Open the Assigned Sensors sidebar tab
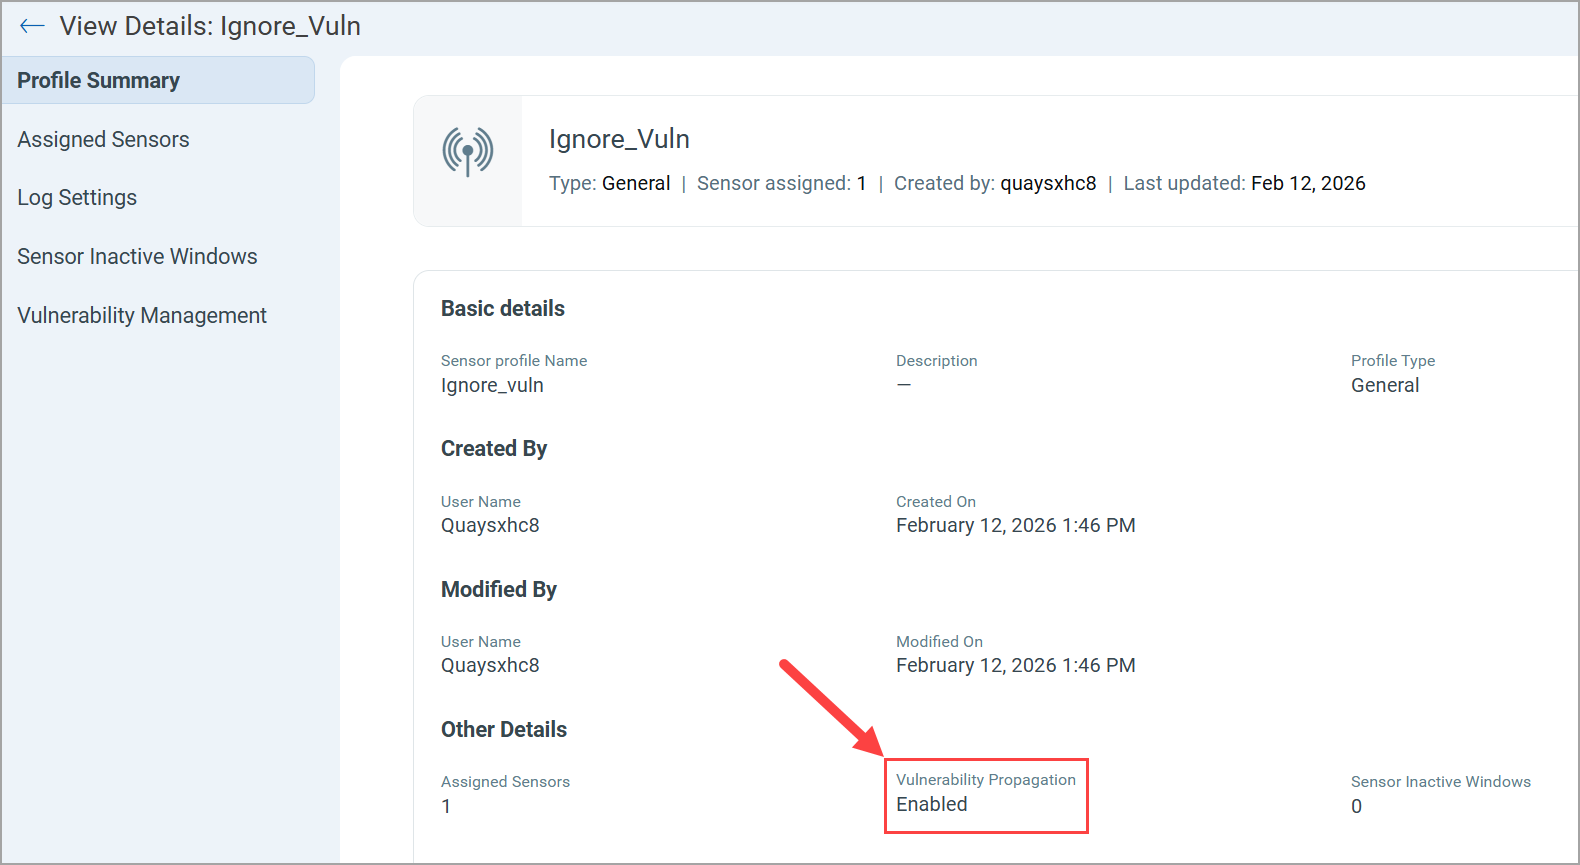Image resolution: width=1580 pixels, height=865 pixels. [x=103, y=139]
